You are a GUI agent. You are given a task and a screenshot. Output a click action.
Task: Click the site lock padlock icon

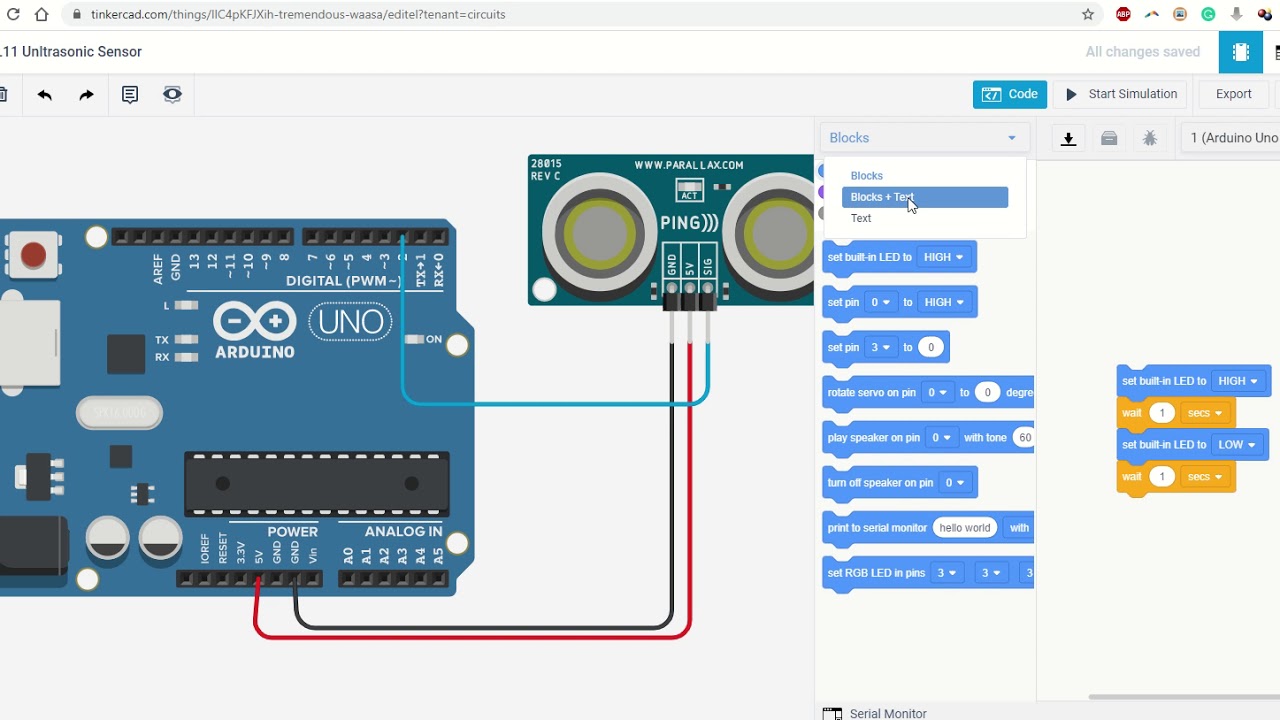[77, 14]
